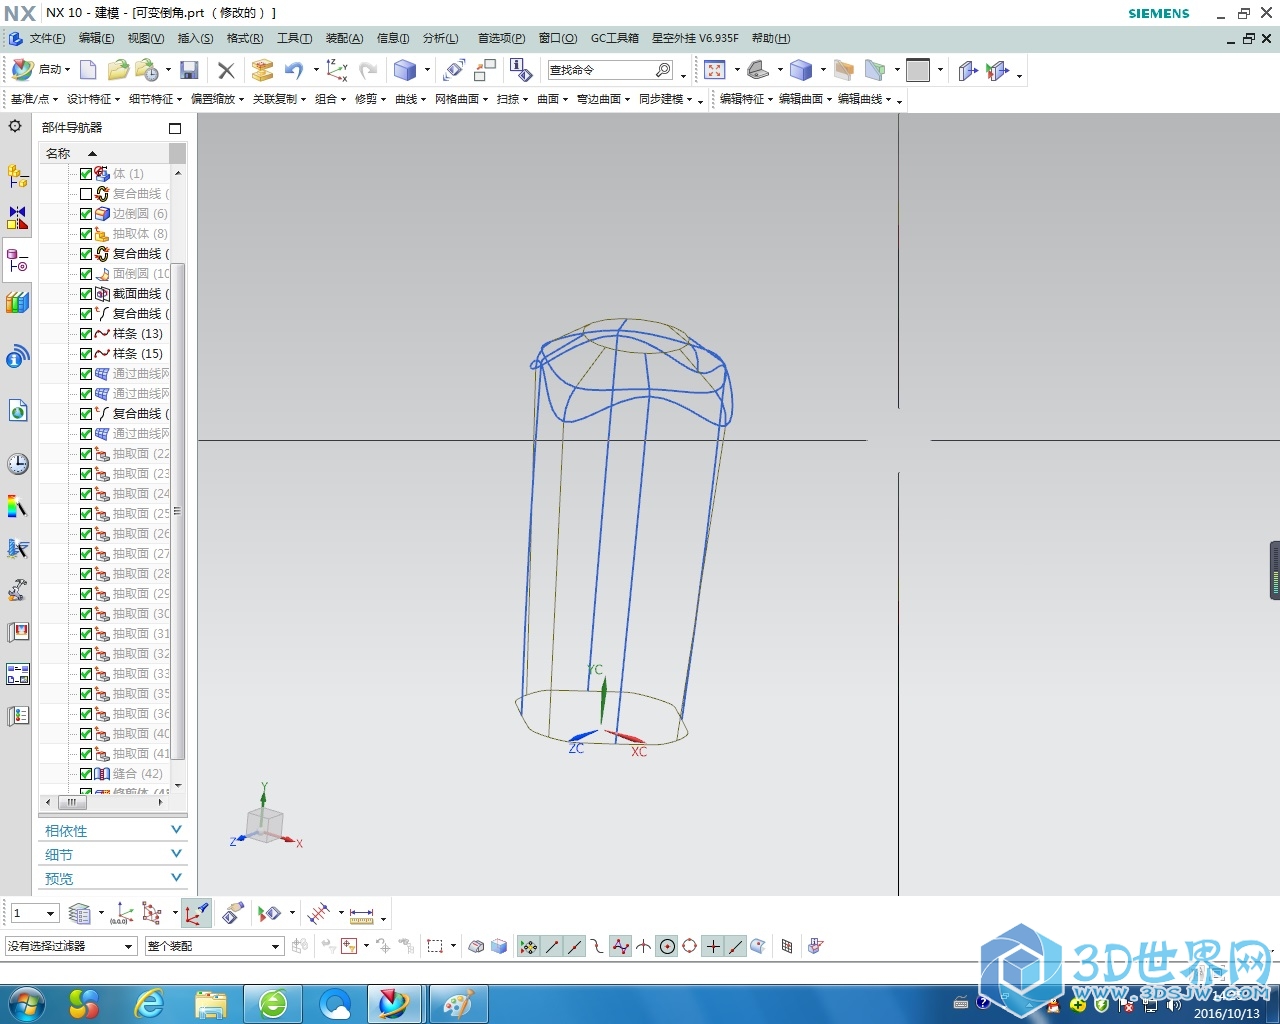Screen dimensions: 1280x1024
Task: Click the 名称 column header
Action: click(104, 153)
